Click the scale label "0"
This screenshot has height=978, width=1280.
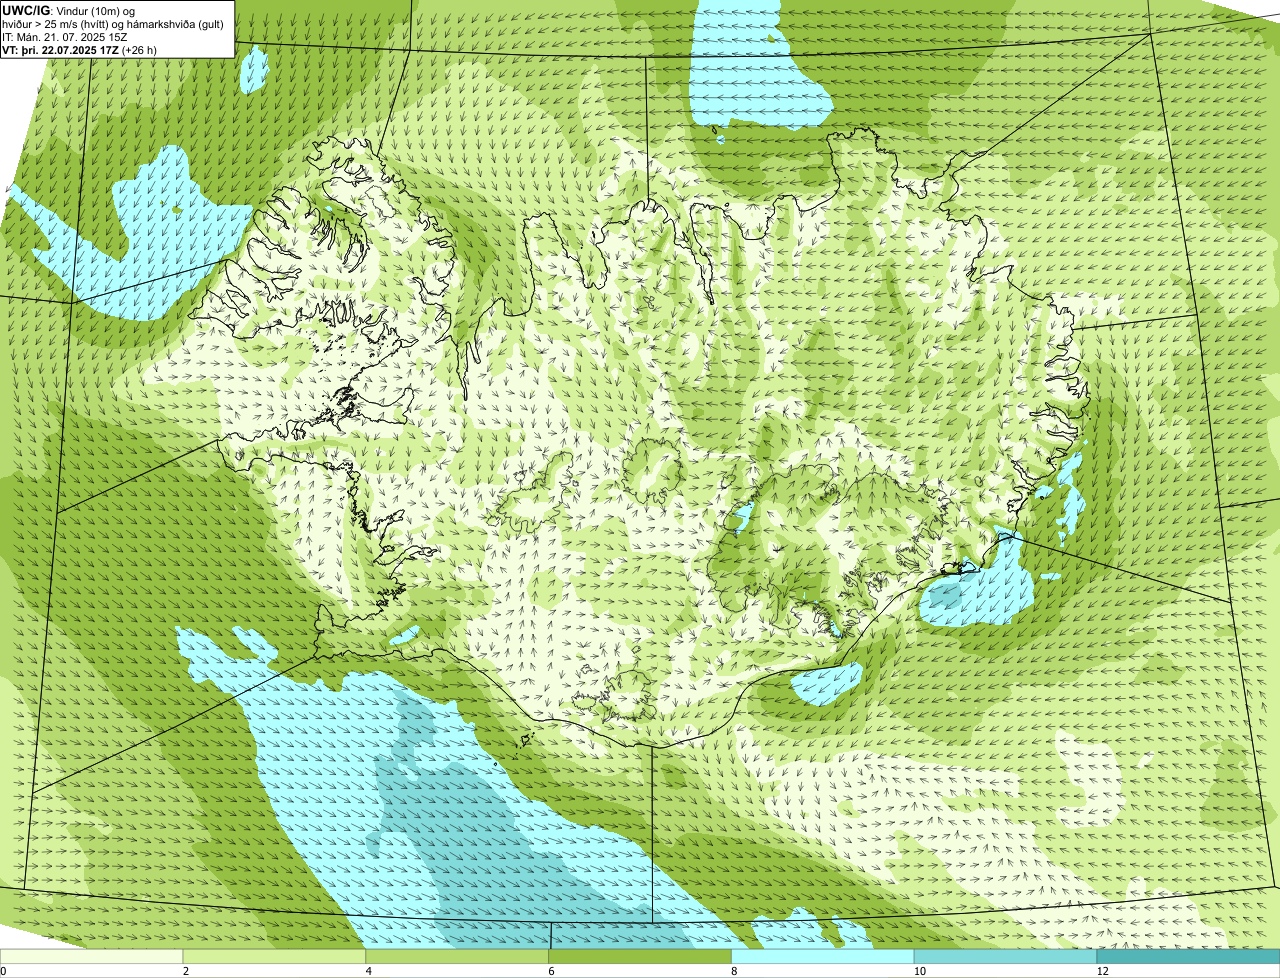click(3, 971)
